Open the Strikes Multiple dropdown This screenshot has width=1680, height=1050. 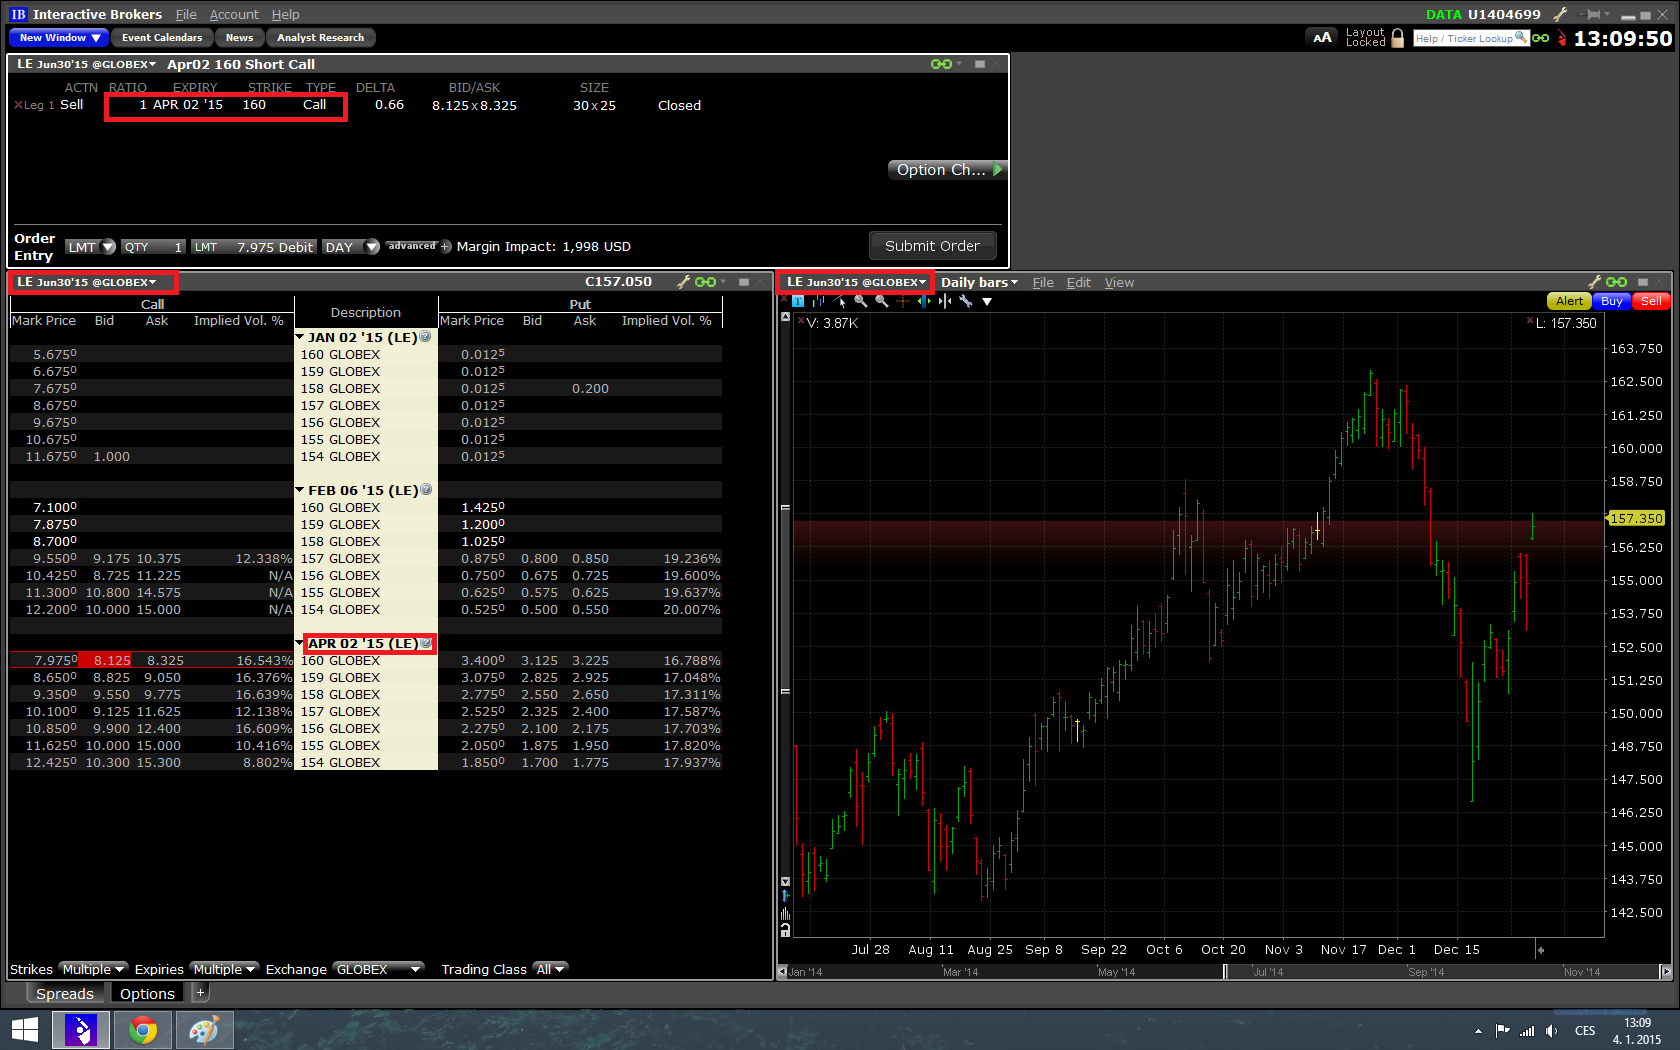click(92, 970)
